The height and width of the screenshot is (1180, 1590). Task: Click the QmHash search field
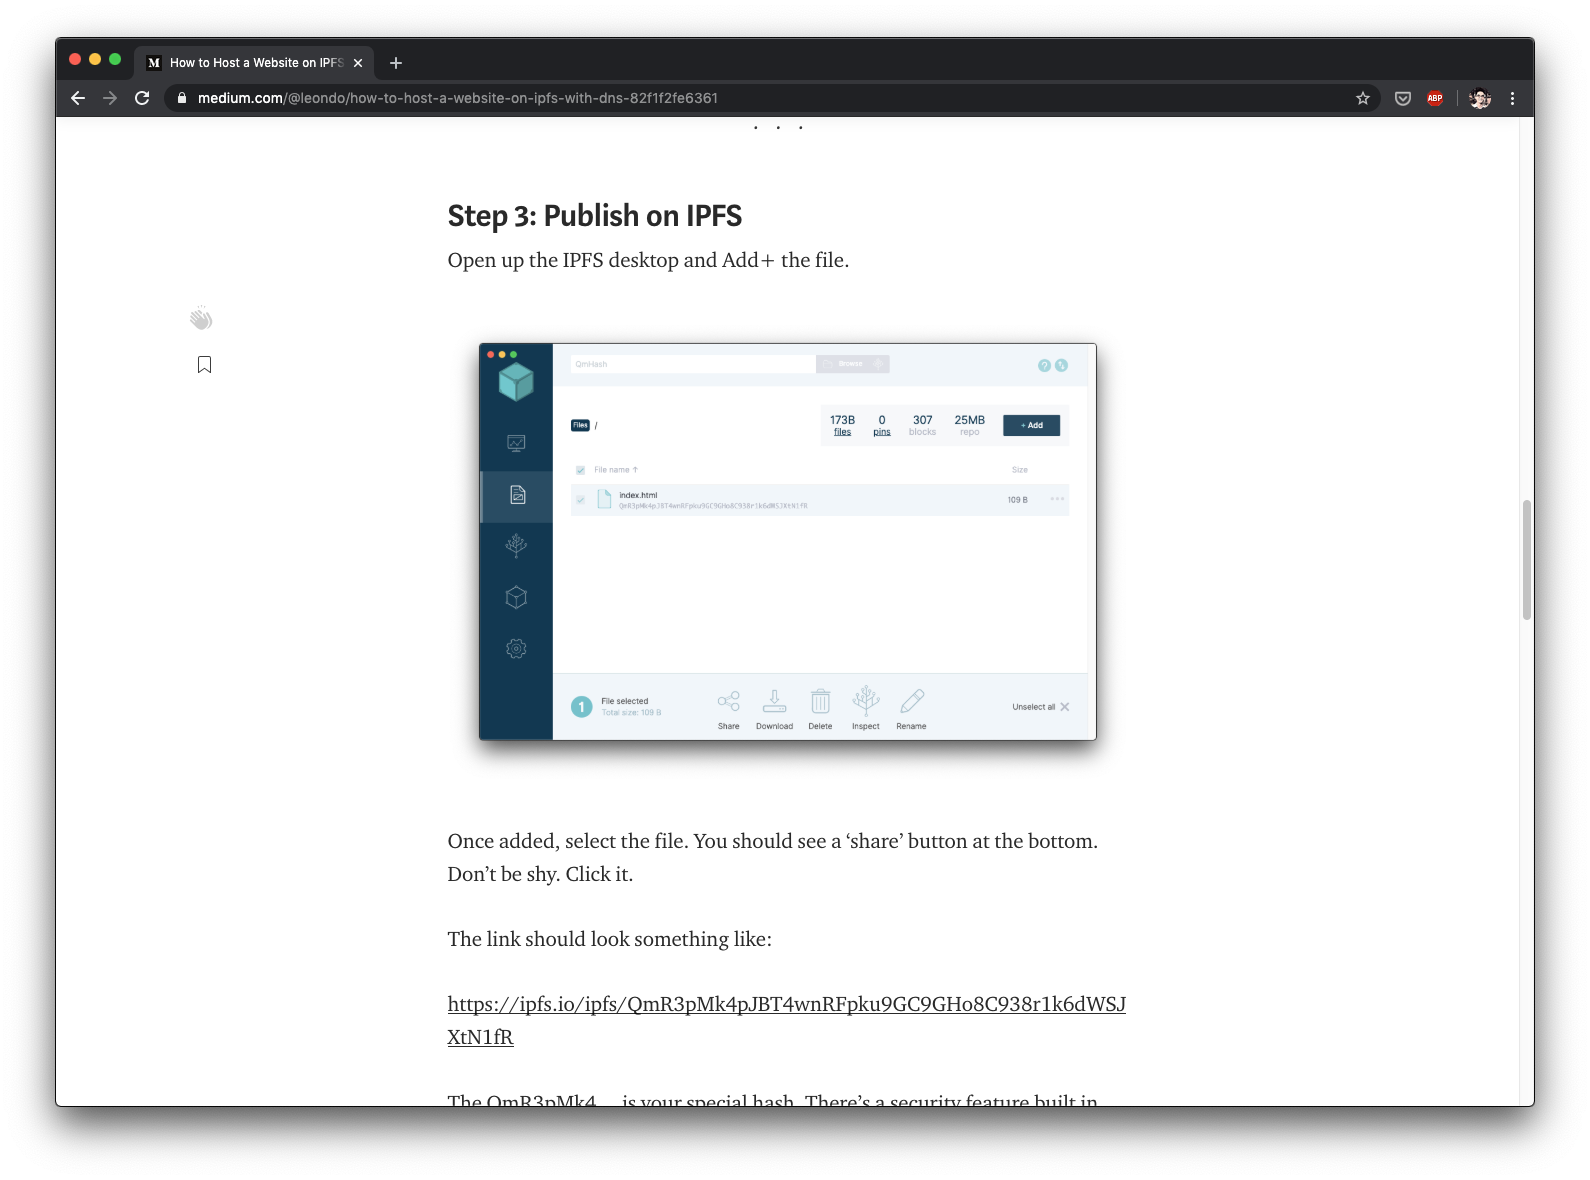pyautogui.click(x=693, y=364)
